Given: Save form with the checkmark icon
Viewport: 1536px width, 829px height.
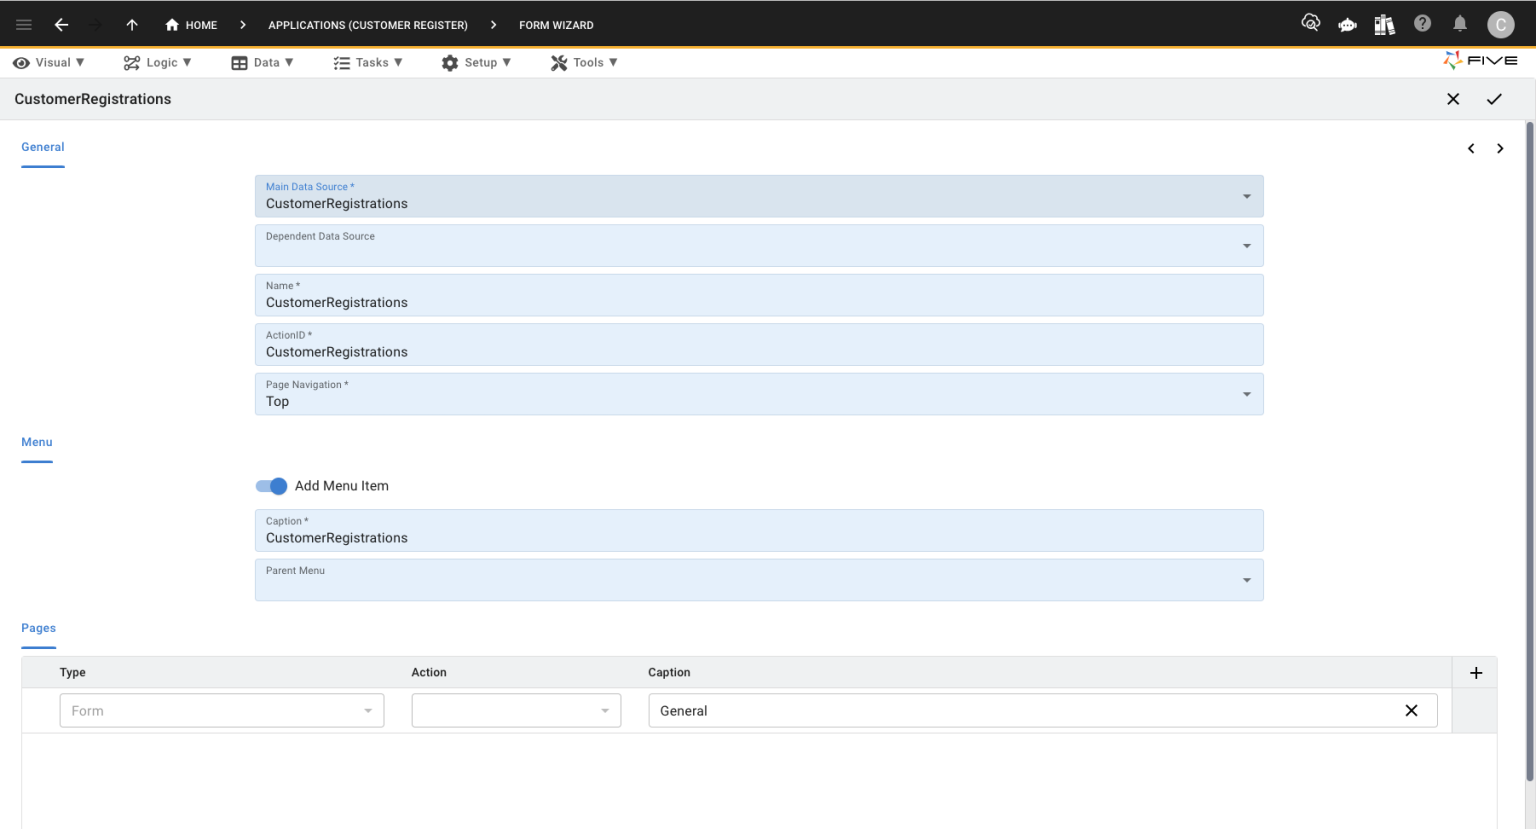Looking at the screenshot, I should (1494, 99).
